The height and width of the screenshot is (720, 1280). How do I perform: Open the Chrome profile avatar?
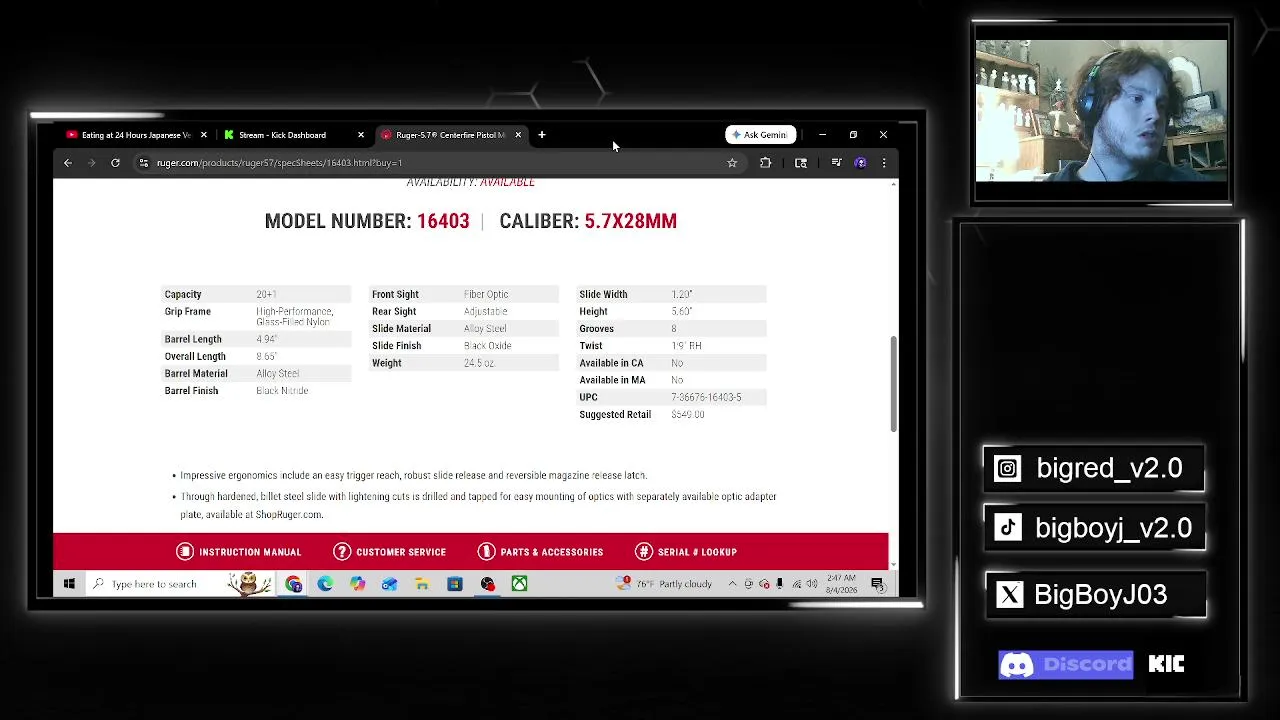click(860, 163)
